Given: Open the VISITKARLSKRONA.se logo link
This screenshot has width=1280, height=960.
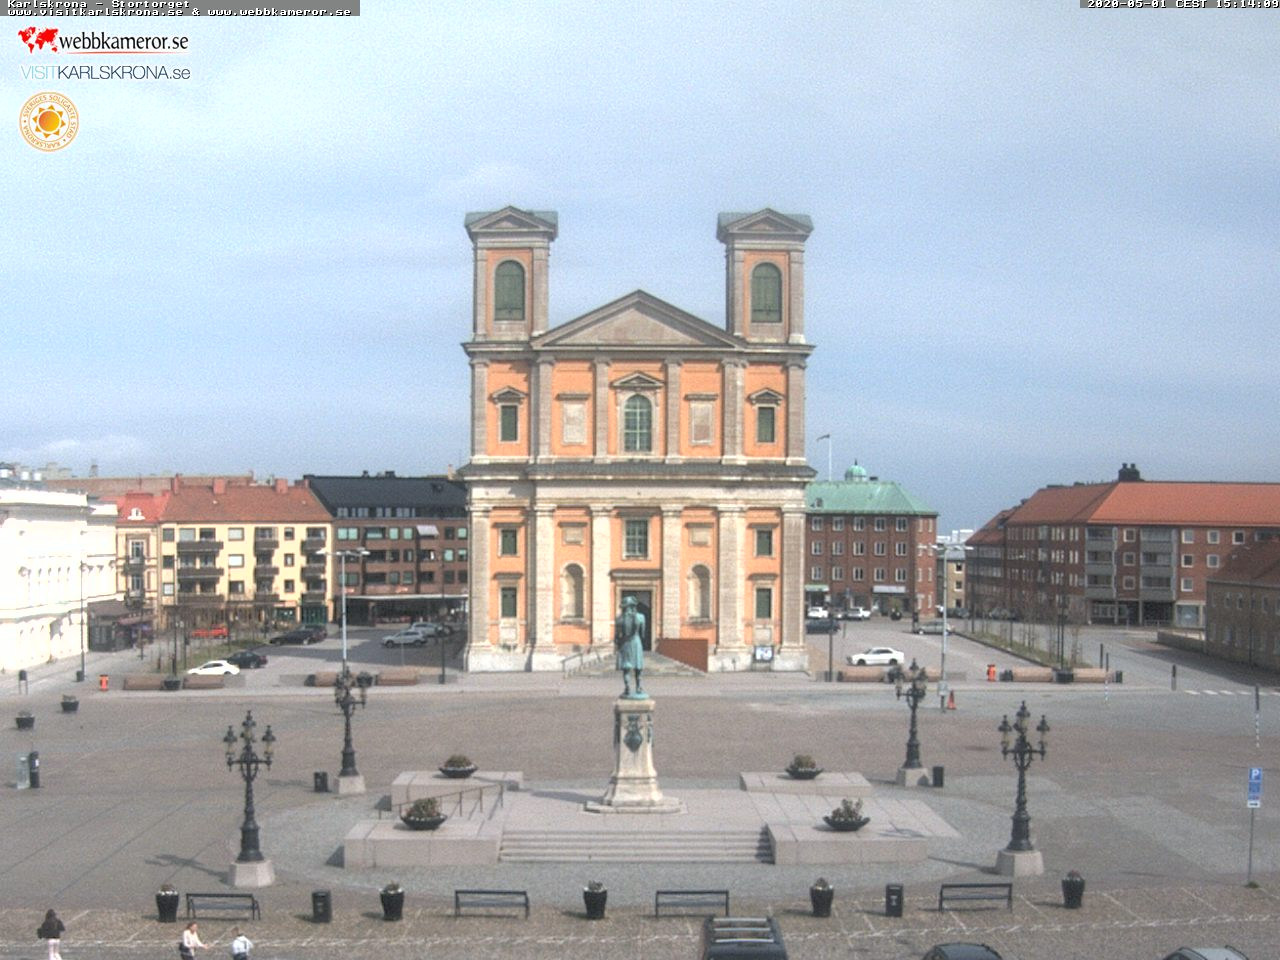Looking at the screenshot, I should pos(105,73).
